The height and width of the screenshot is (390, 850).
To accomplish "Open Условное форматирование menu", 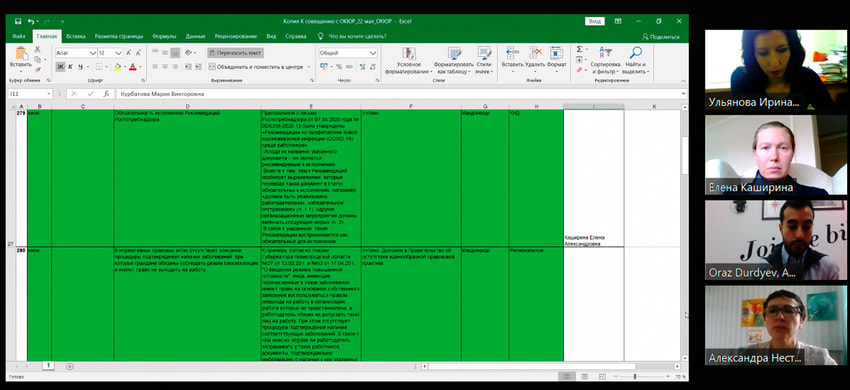I will click(x=408, y=60).
